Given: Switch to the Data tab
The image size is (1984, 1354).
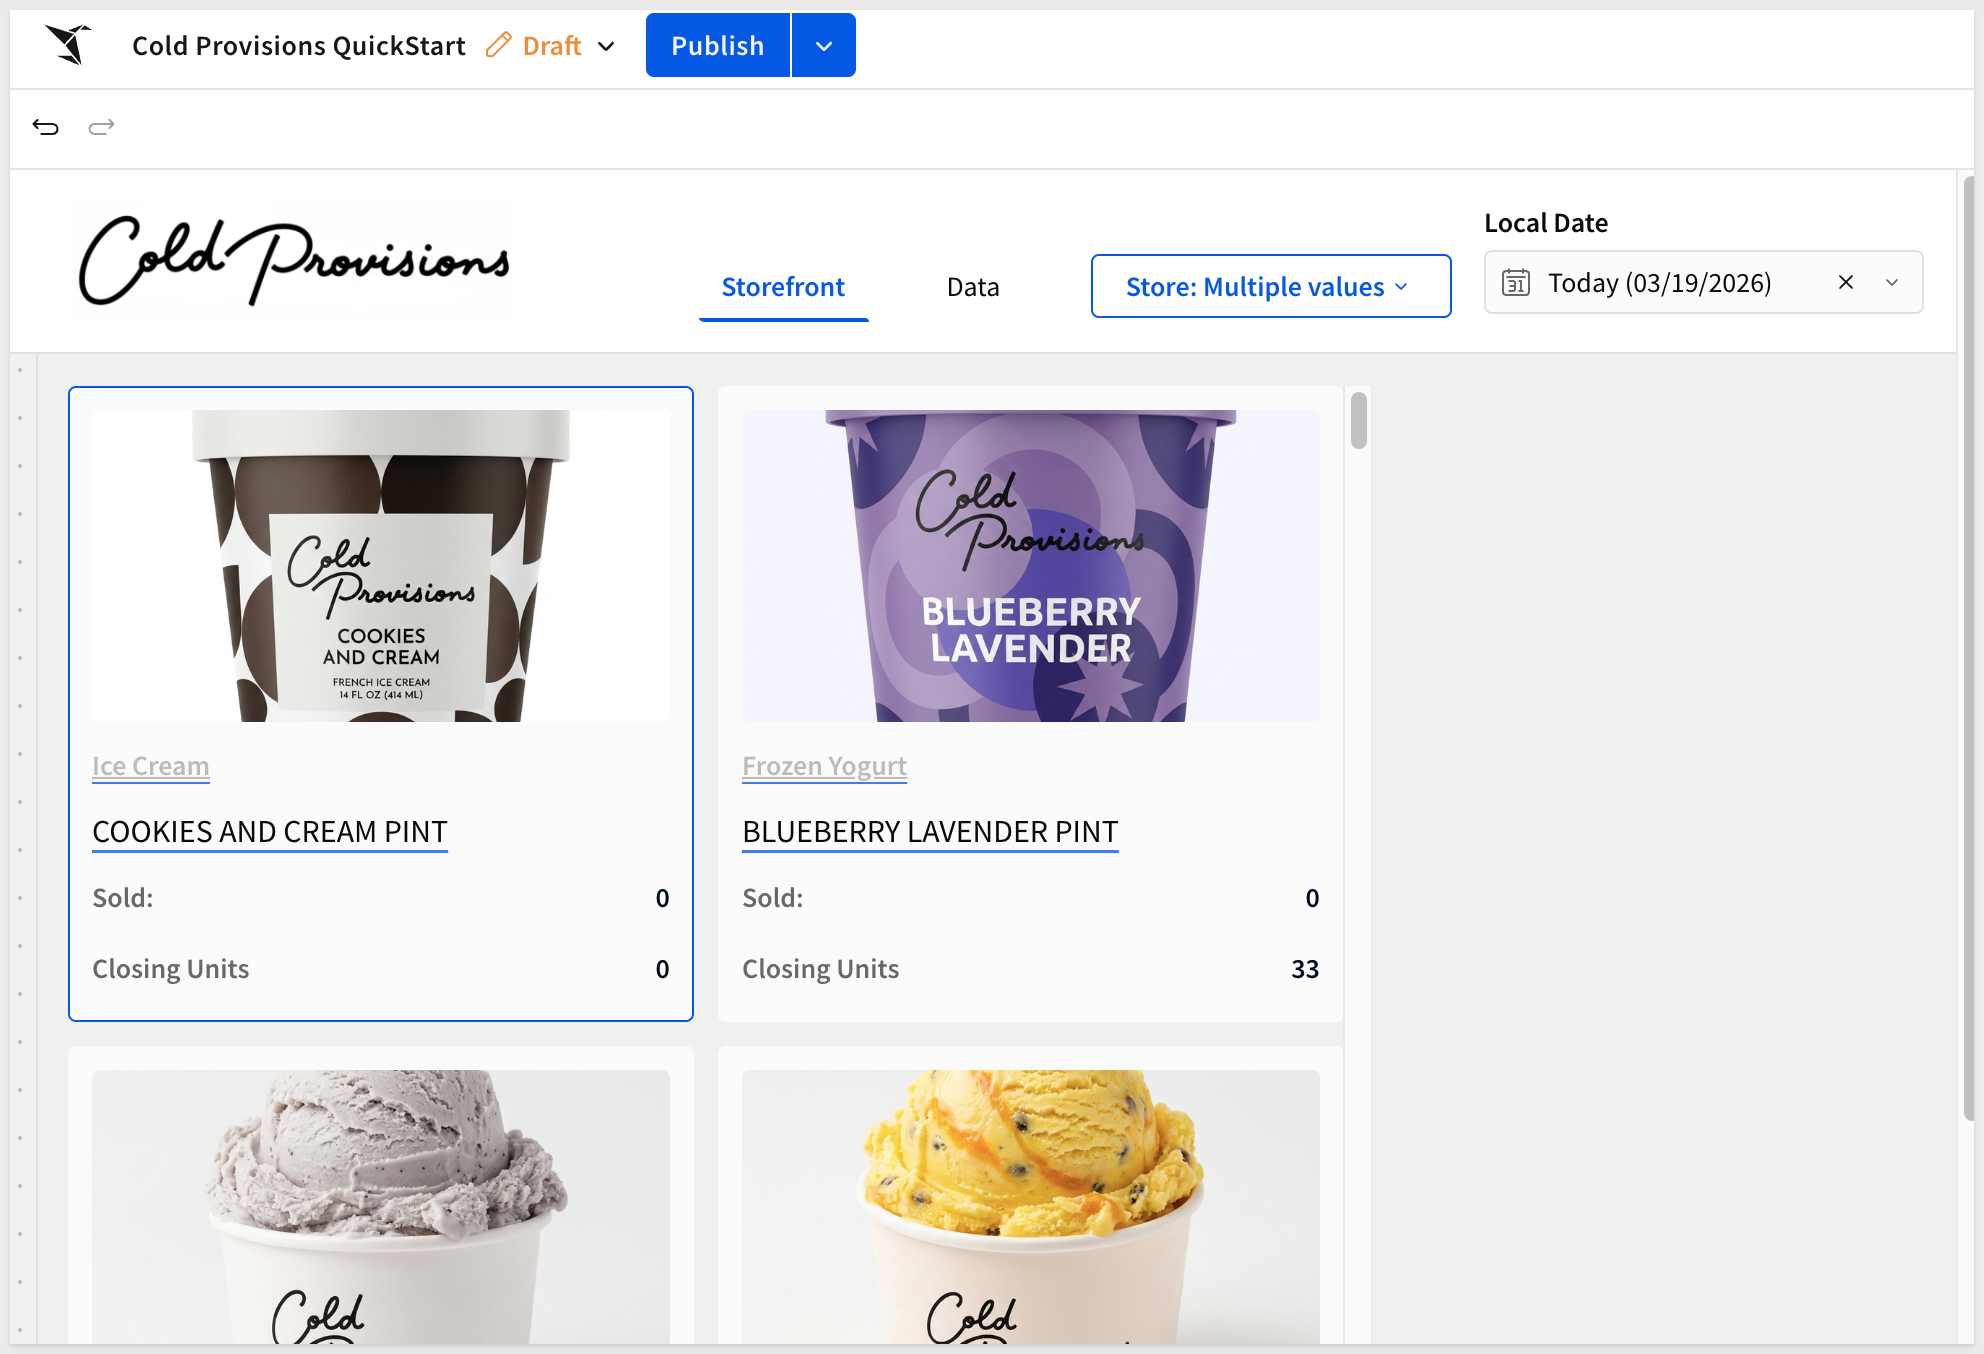Looking at the screenshot, I should (x=973, y=287).
